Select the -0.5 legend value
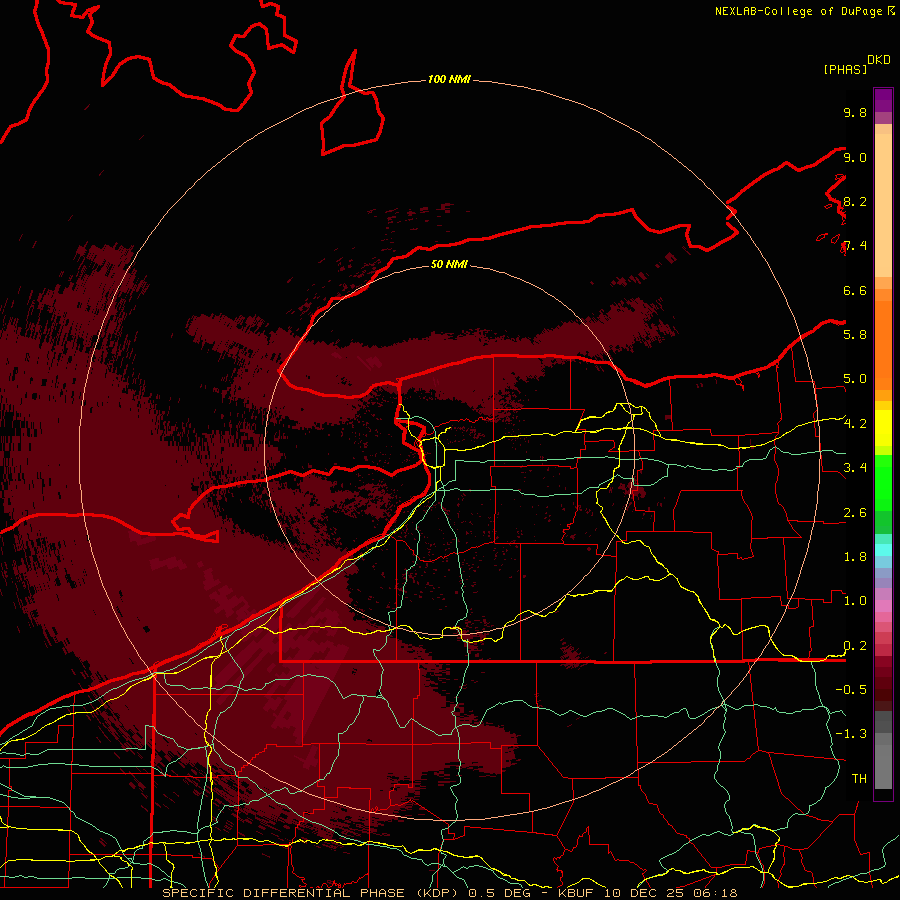900x900 pixels. (x=851, y=689)
